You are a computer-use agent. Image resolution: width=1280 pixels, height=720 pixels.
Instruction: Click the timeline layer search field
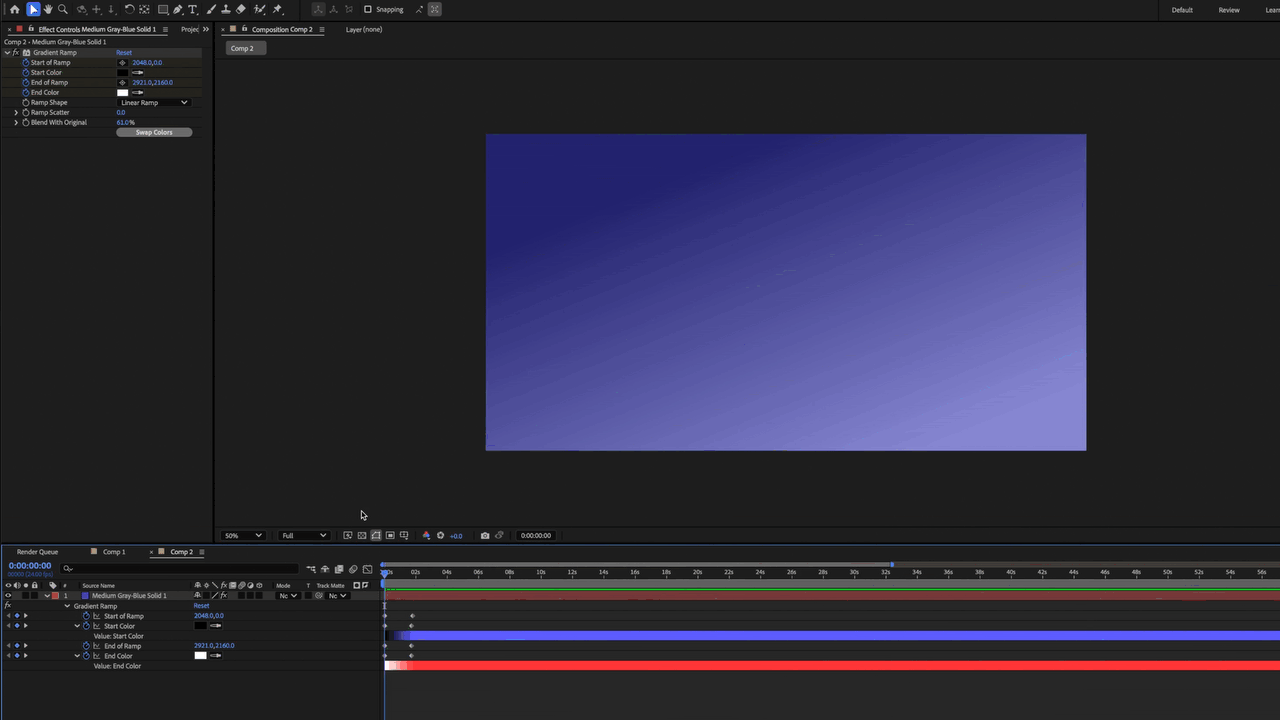click(180, 568)
